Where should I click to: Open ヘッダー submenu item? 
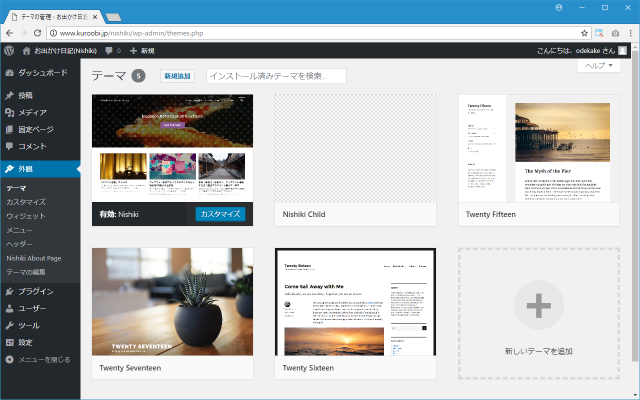click(19, 244)
